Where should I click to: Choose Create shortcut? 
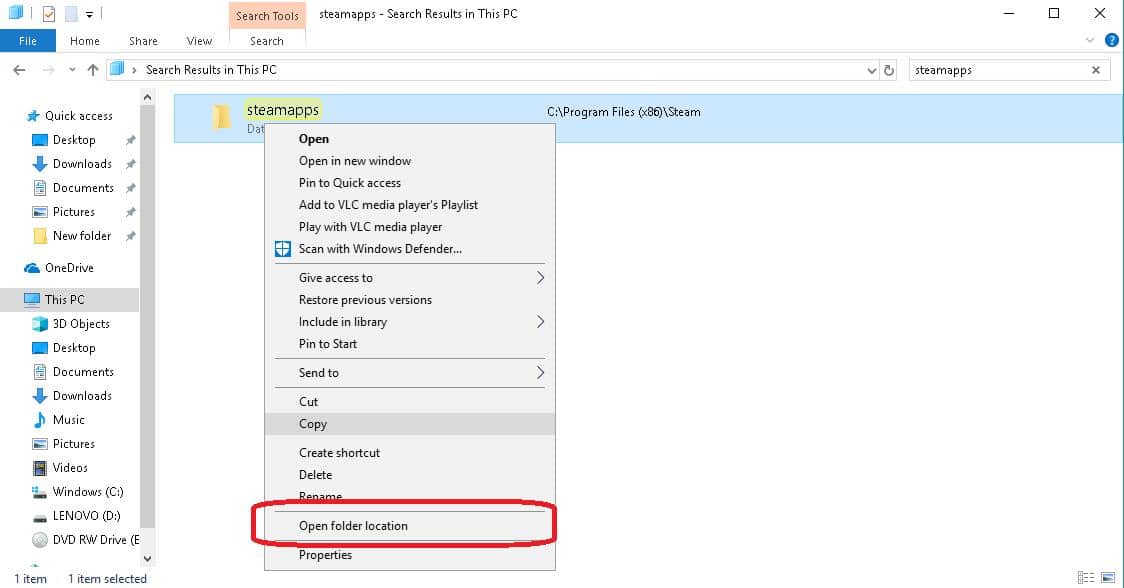pos(409,453)
